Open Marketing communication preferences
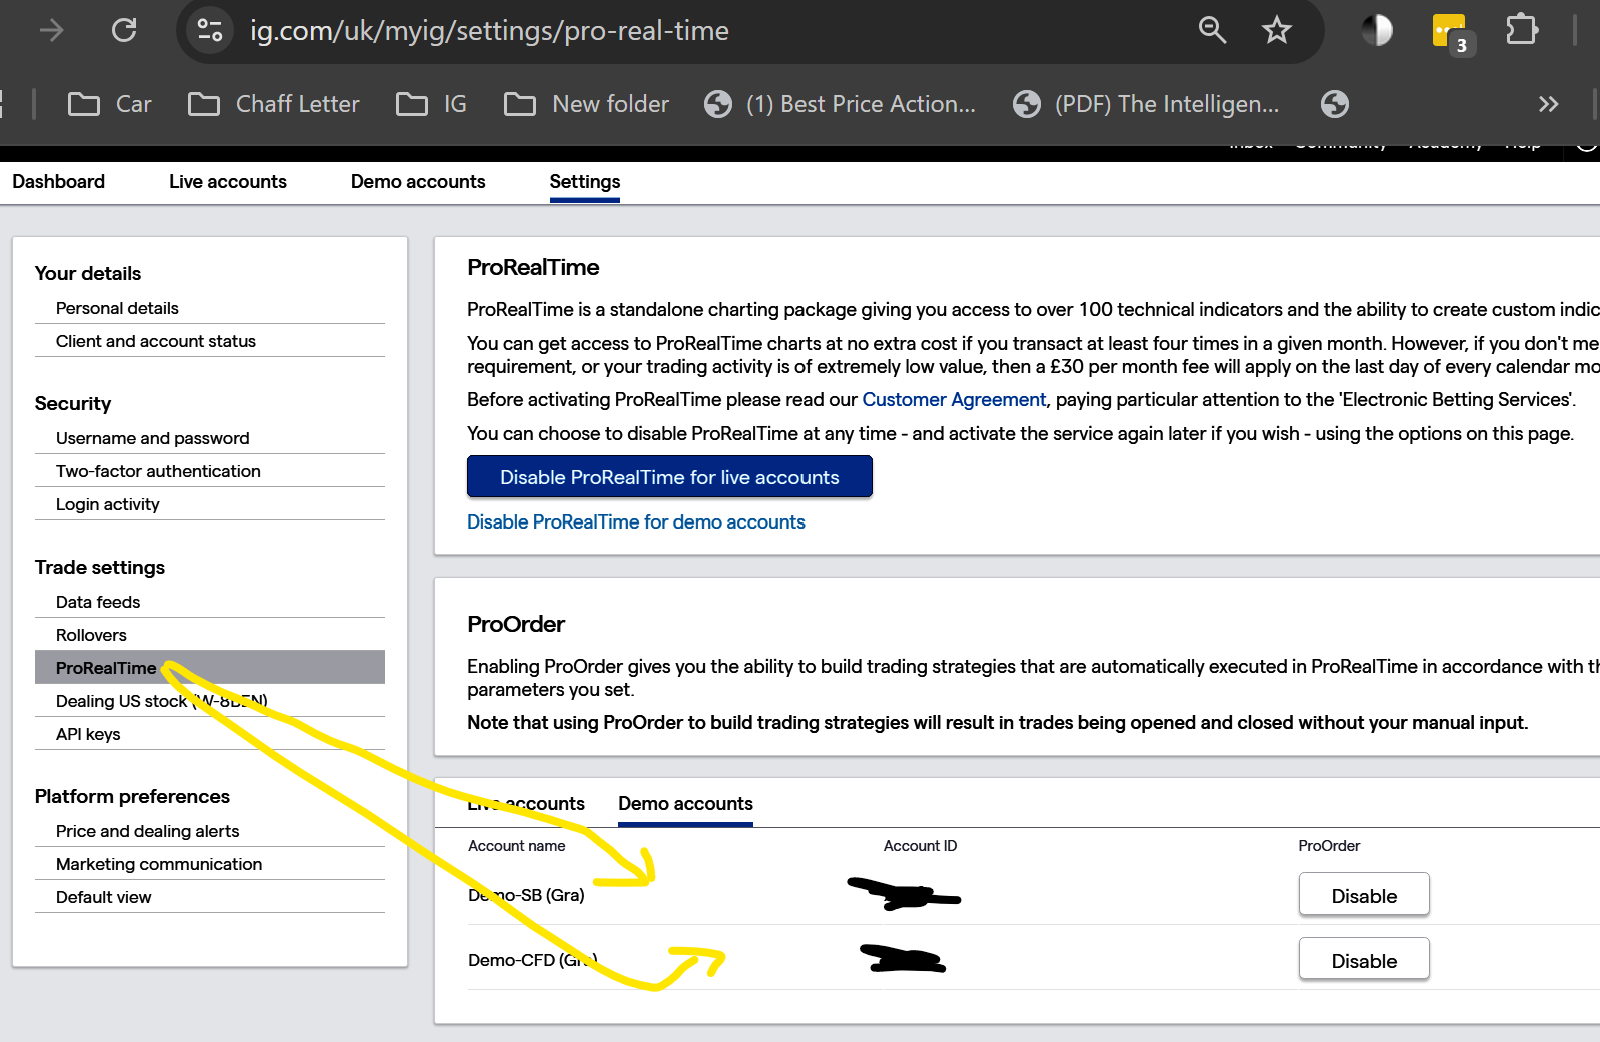Viewport: 1600px width, 1042px height. click(x=210, y=864)
